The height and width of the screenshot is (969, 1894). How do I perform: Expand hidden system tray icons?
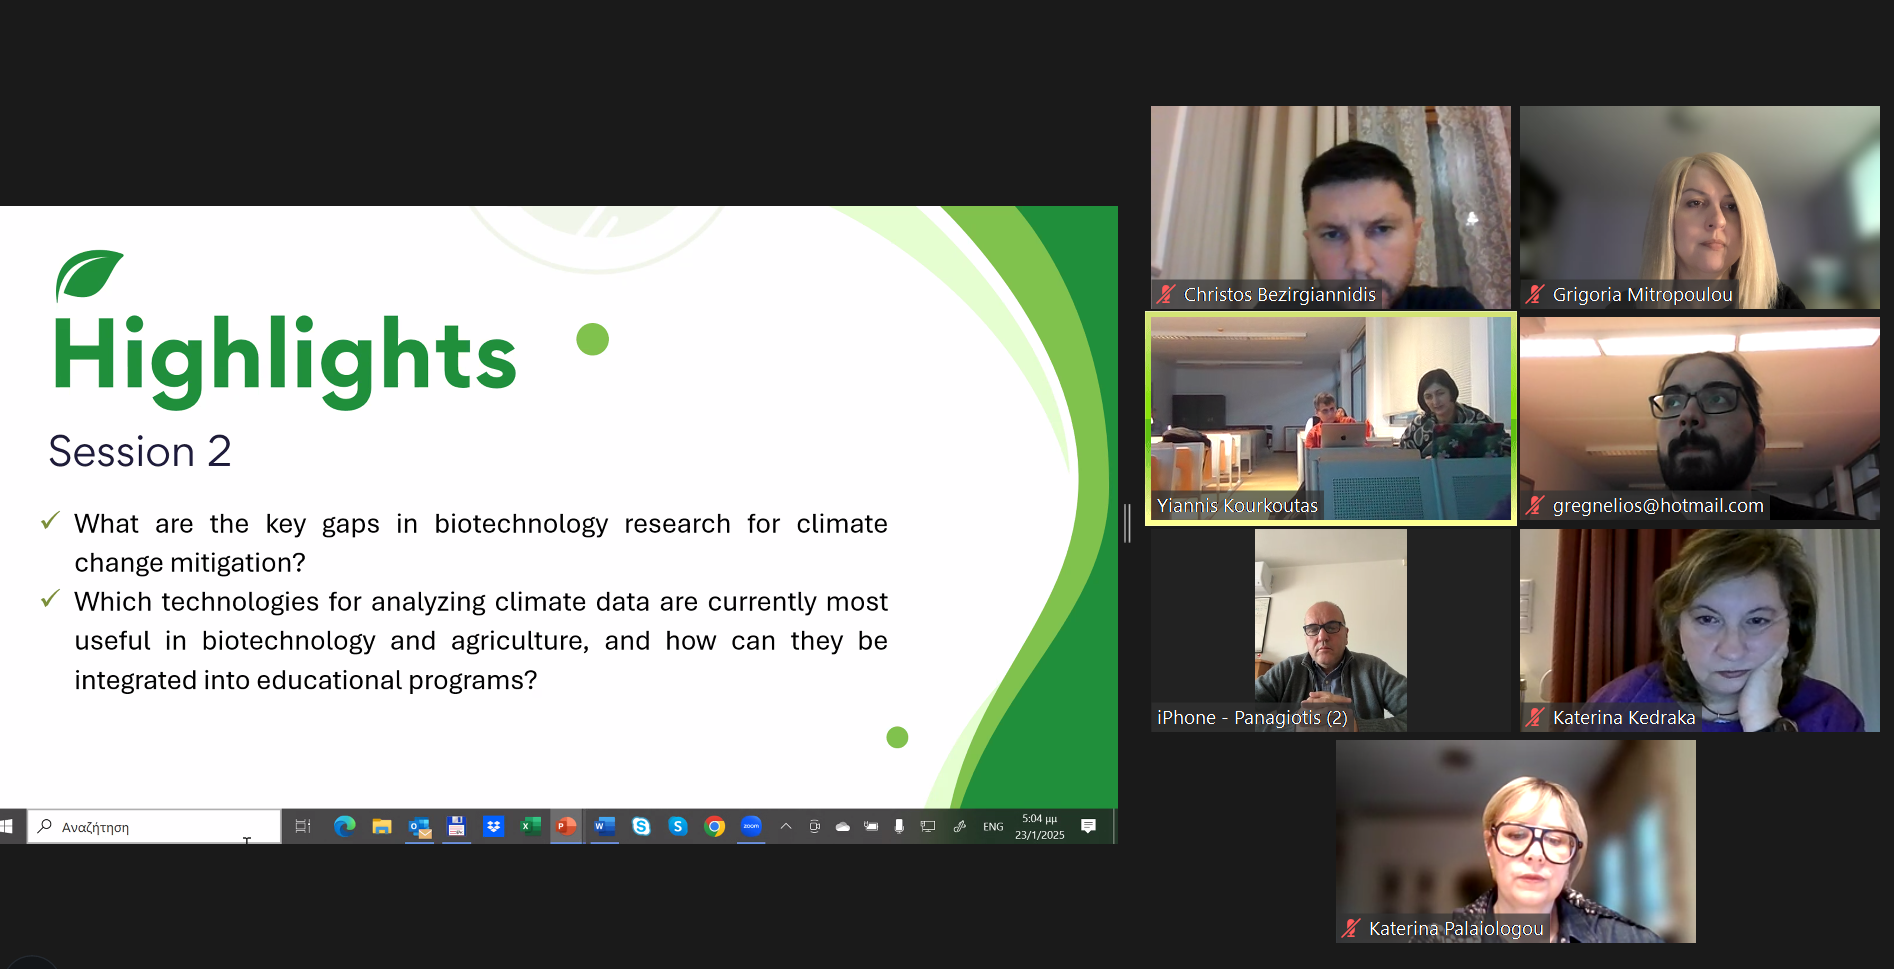[786, 826]
